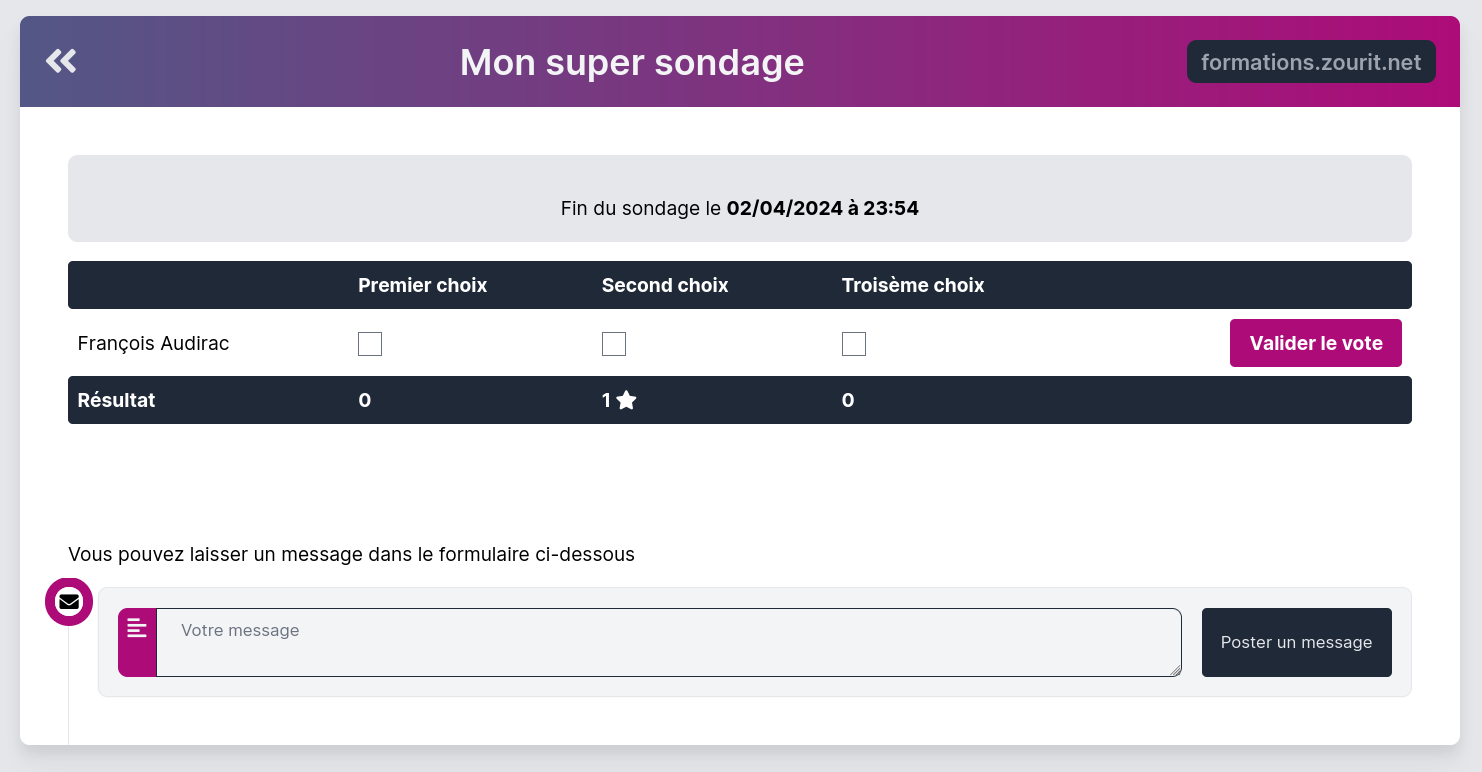
Task: Click the resize handle of the message box
Action: coord(1176,671)
